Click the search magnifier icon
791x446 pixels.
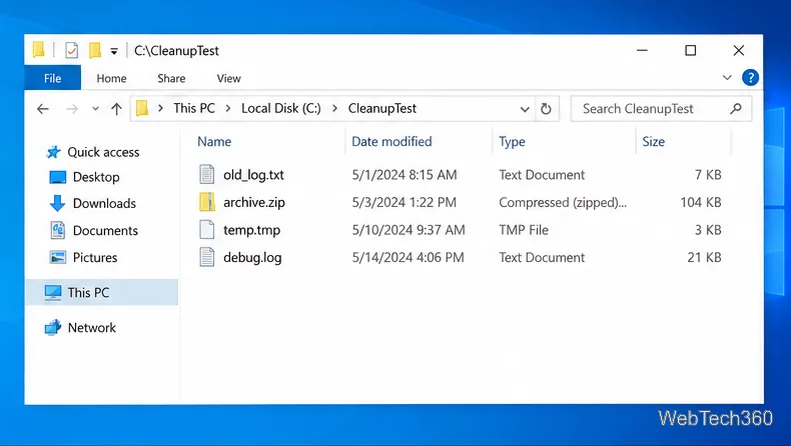pyautogui.click(x=736, y=108)
